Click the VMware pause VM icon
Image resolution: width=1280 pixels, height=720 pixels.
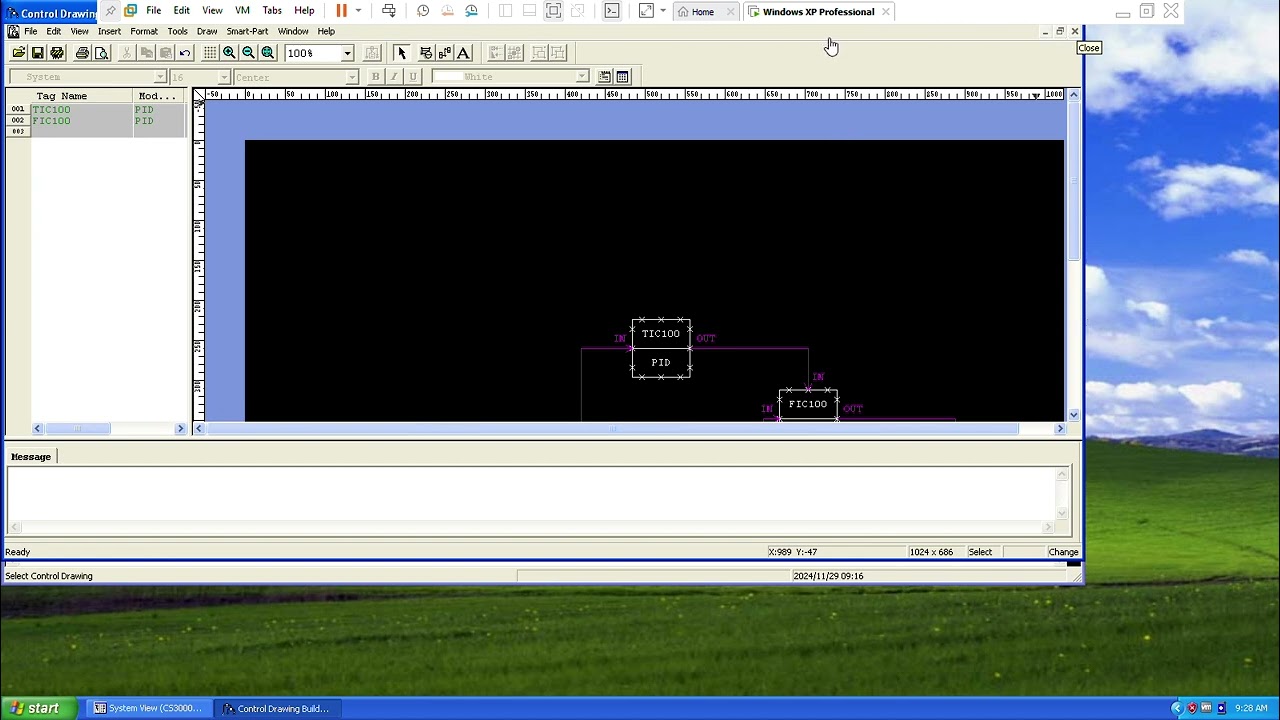[341, 11]
